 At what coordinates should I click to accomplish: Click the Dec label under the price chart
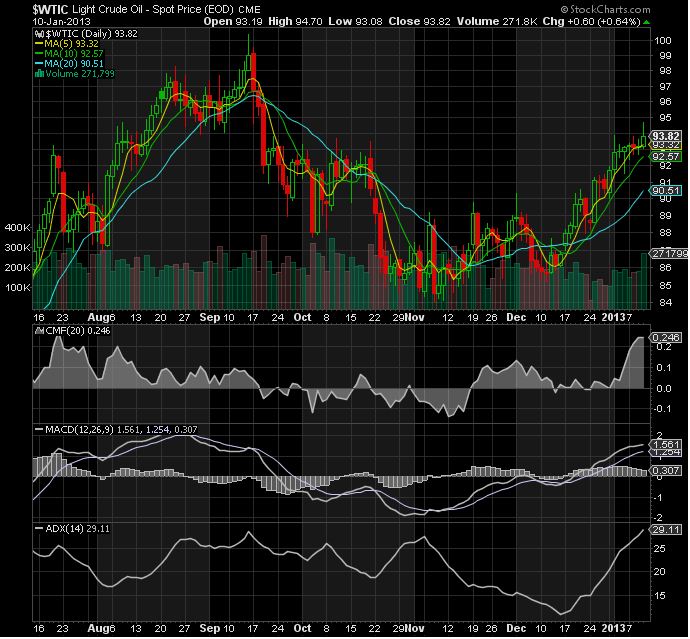click(516, 317)
